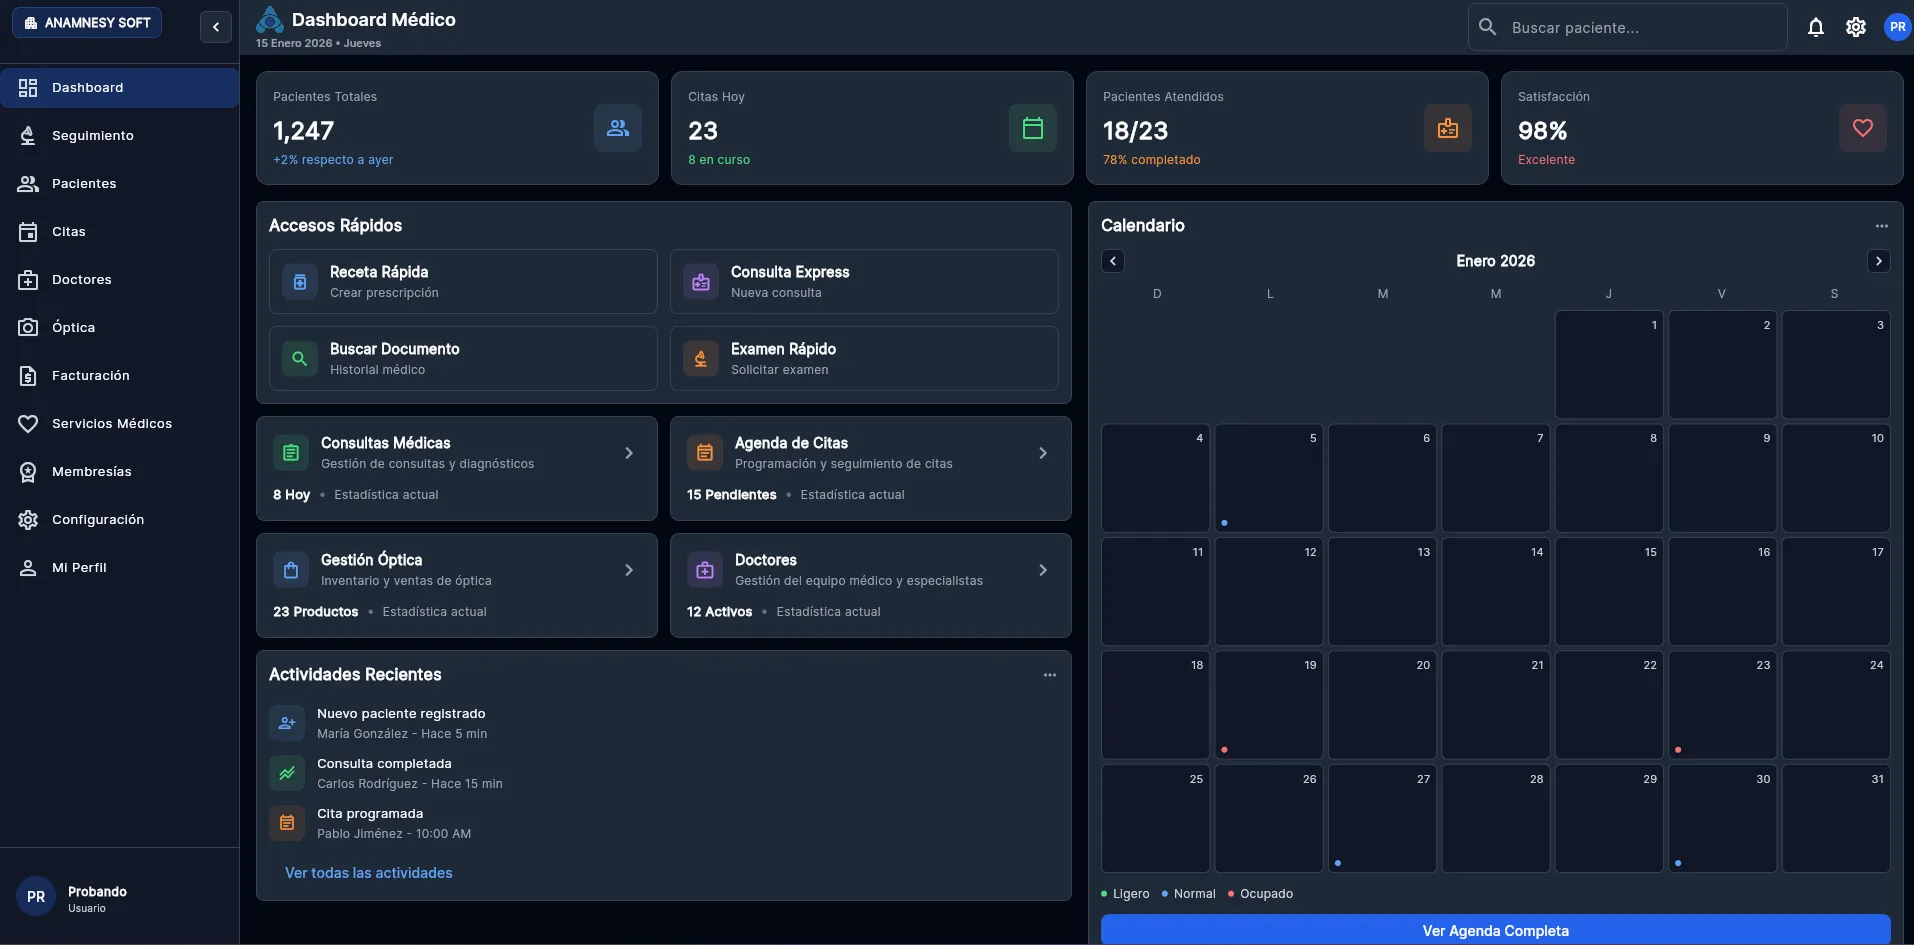Click the Pacientes Atendidos medical icon
1914x945 pixels.
pos(1448,128)
